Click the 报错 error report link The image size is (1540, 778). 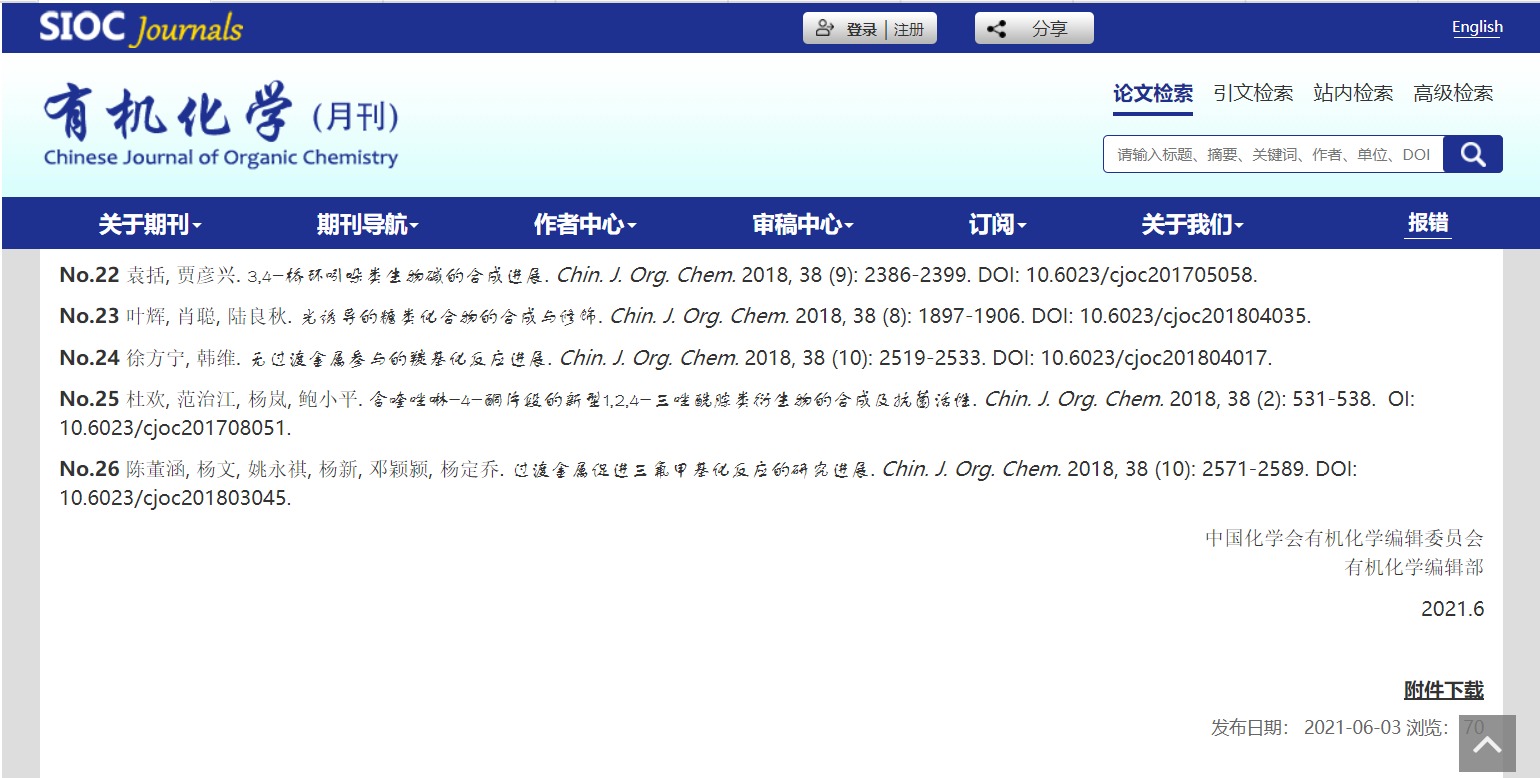click(1427, 223)
